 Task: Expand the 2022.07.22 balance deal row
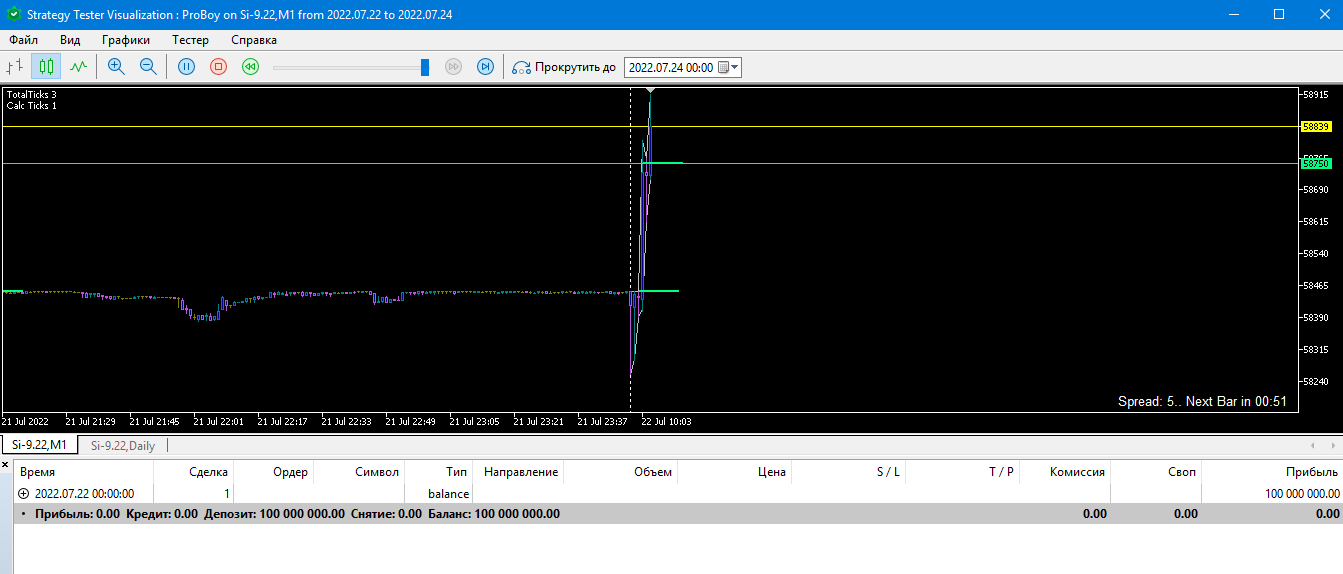click(x=24, y=494)
